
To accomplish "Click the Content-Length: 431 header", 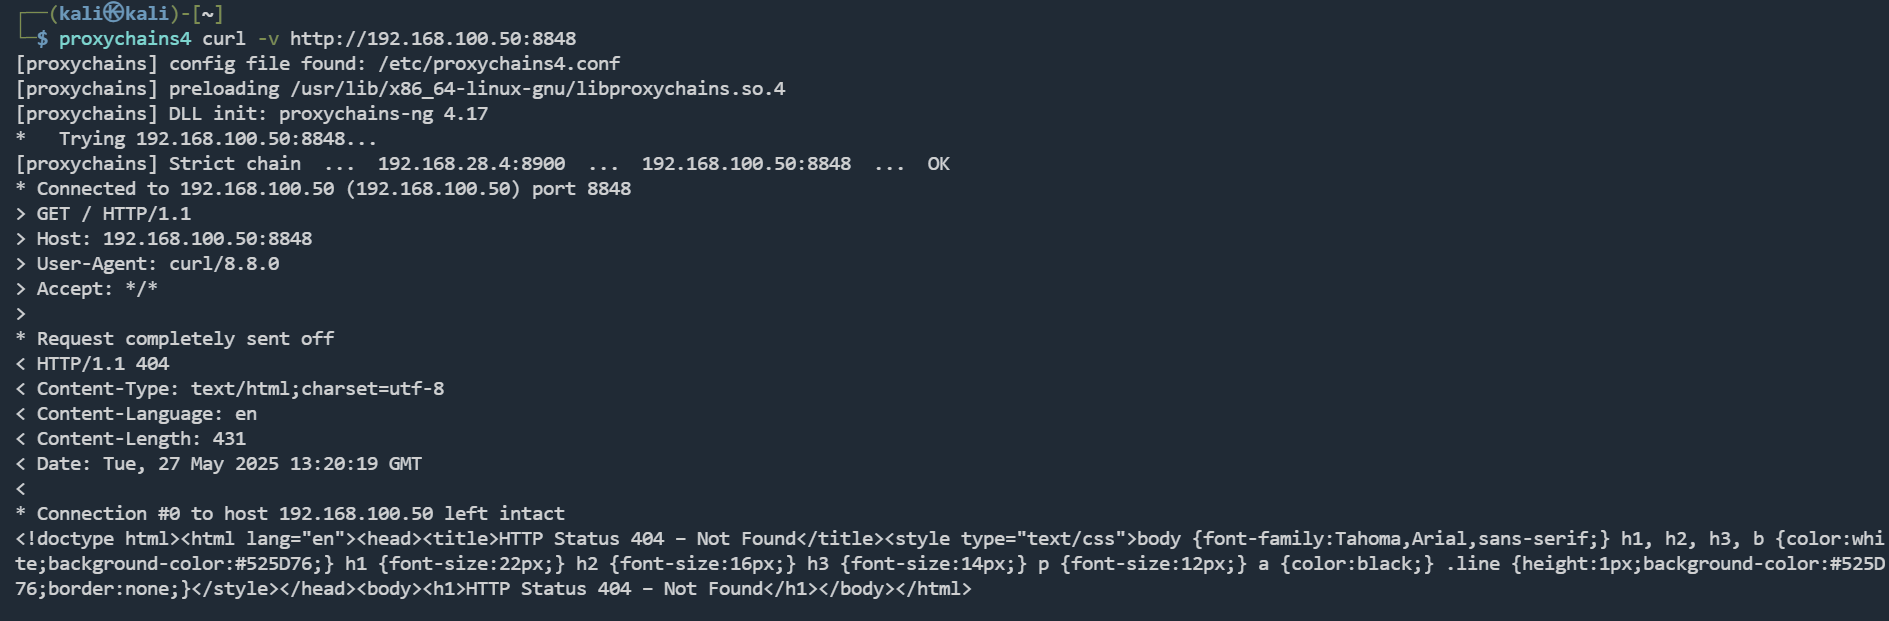I will [141, 439].
